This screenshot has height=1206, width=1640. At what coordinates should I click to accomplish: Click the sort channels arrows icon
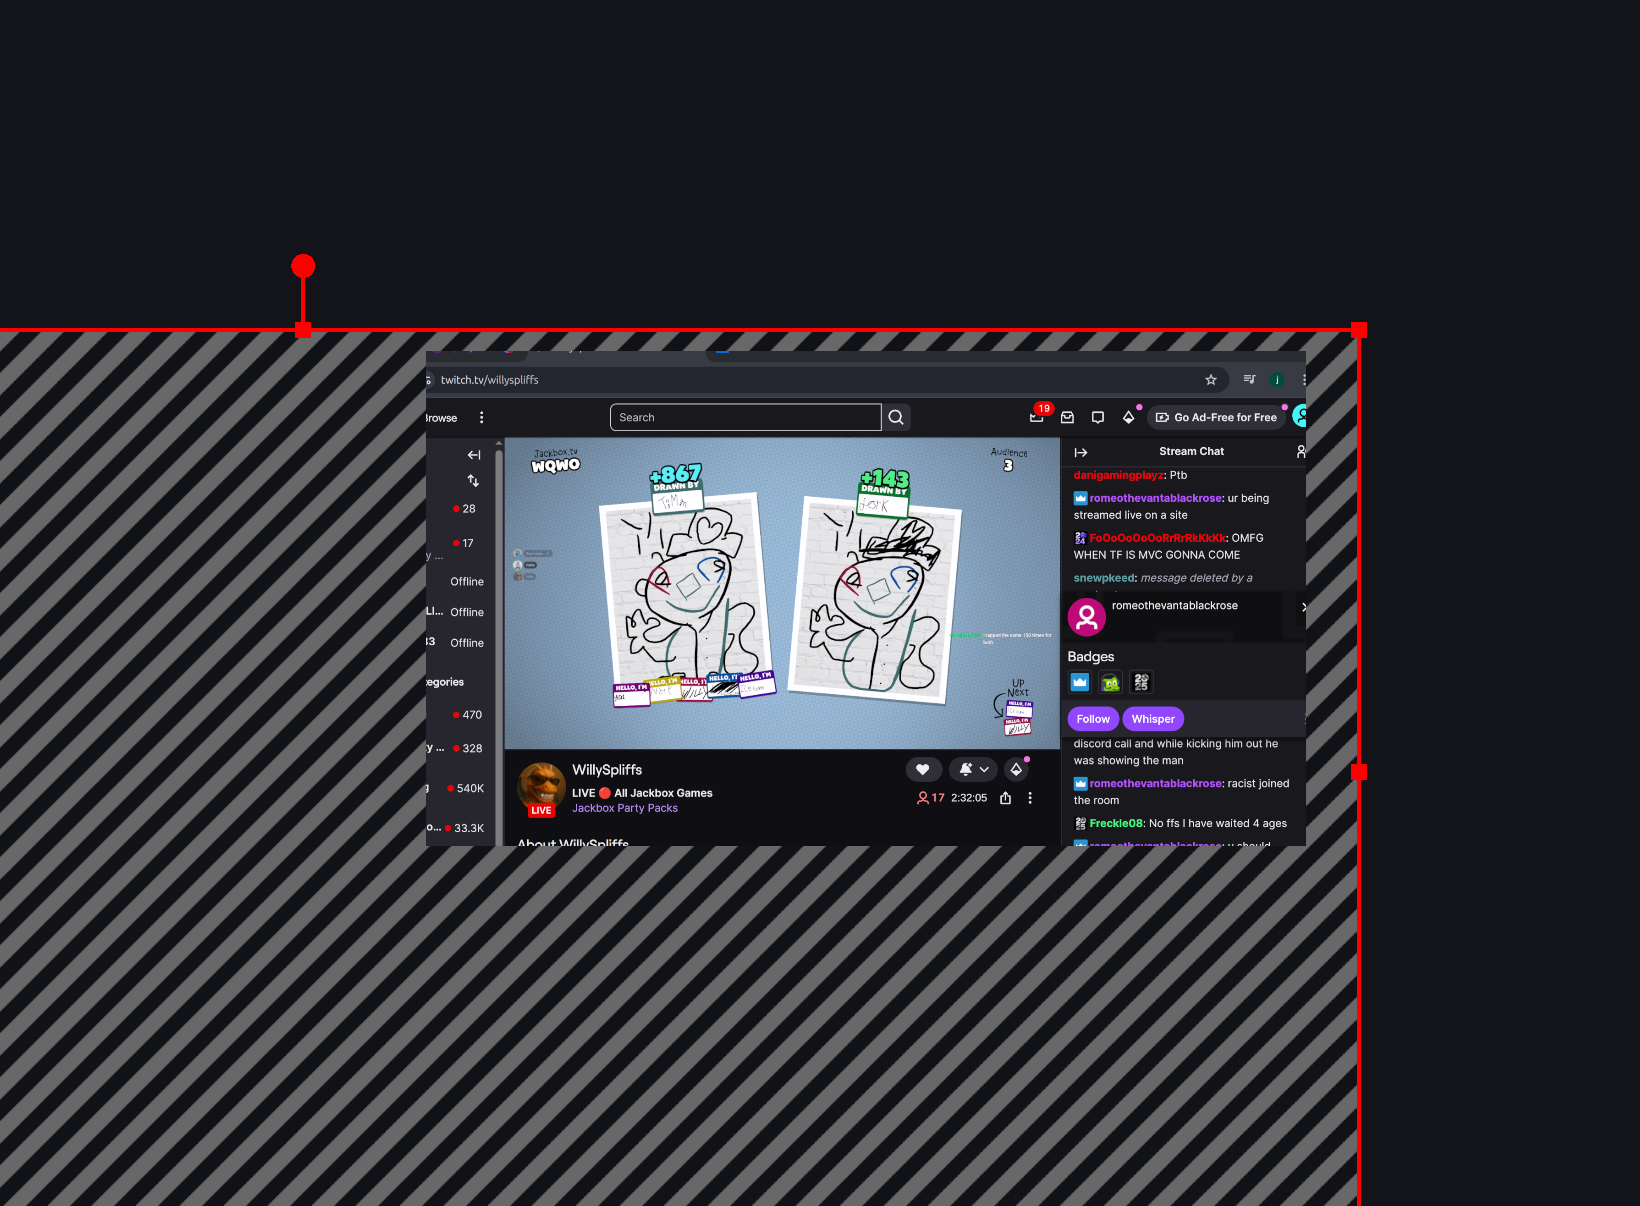[474, 481]
